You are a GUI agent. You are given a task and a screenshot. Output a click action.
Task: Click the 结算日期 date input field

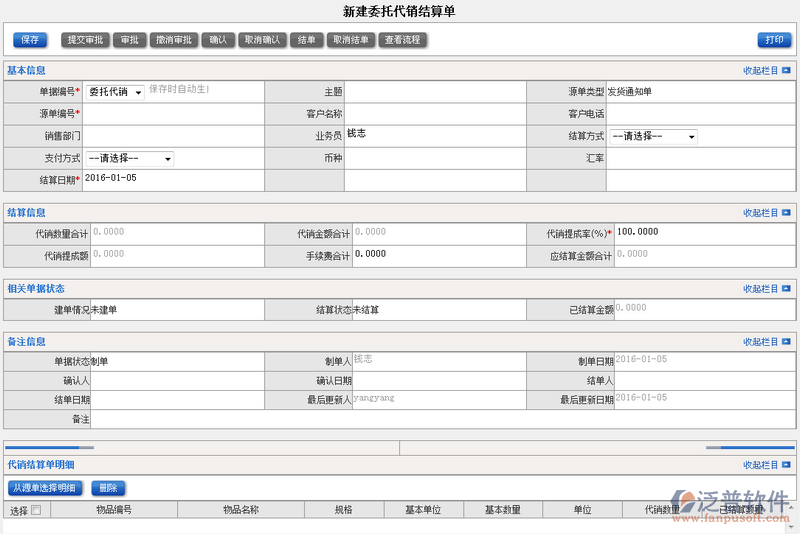tap(170, 180)
